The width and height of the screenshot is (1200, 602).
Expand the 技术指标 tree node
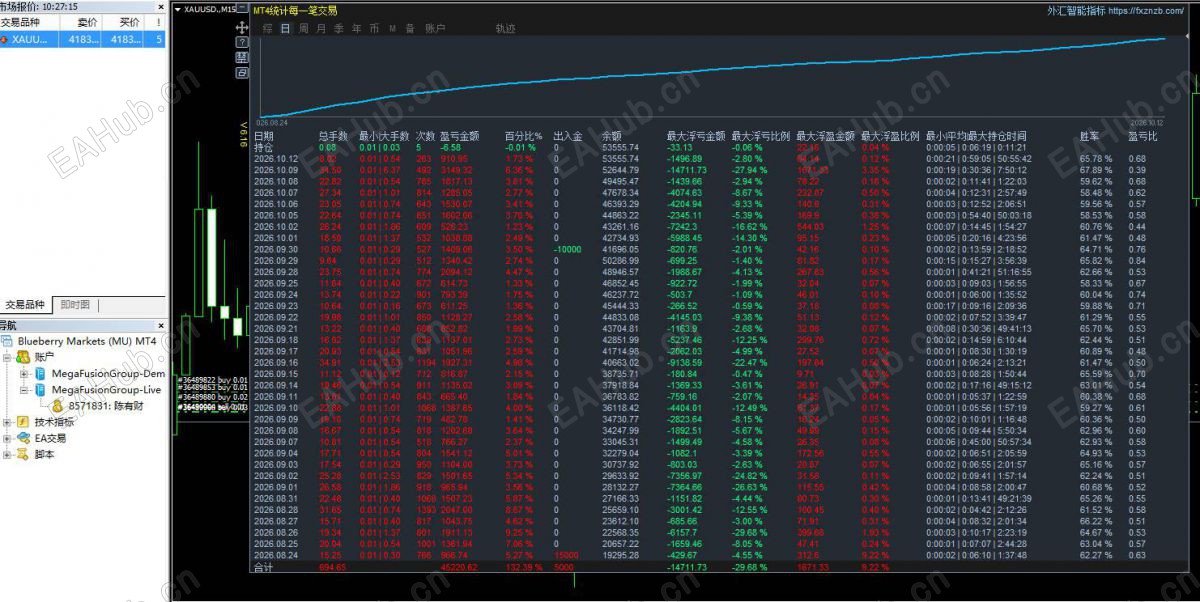[8, 422]
